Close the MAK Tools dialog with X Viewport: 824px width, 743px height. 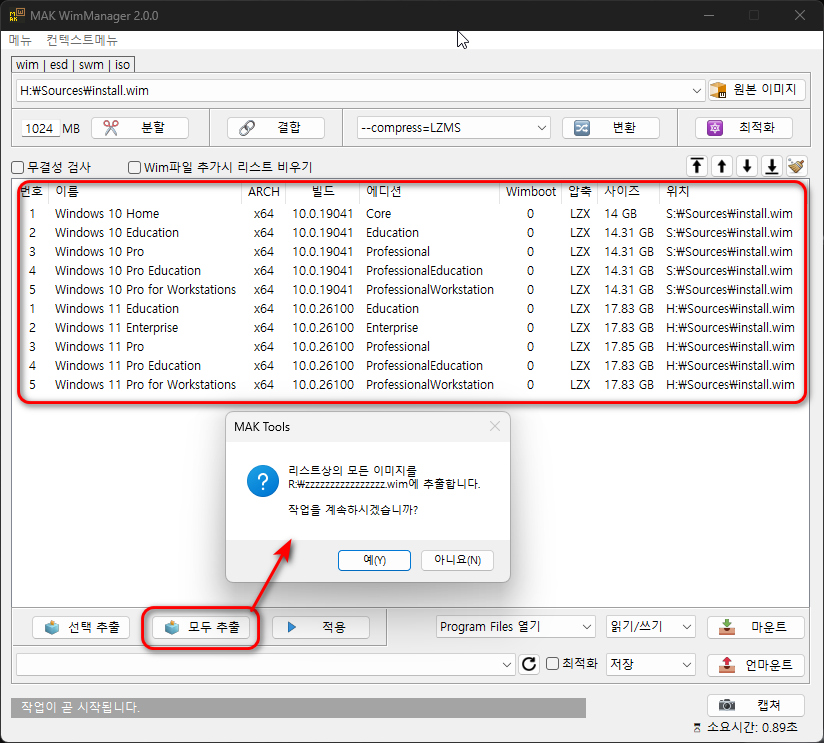[x=495, y=426]
